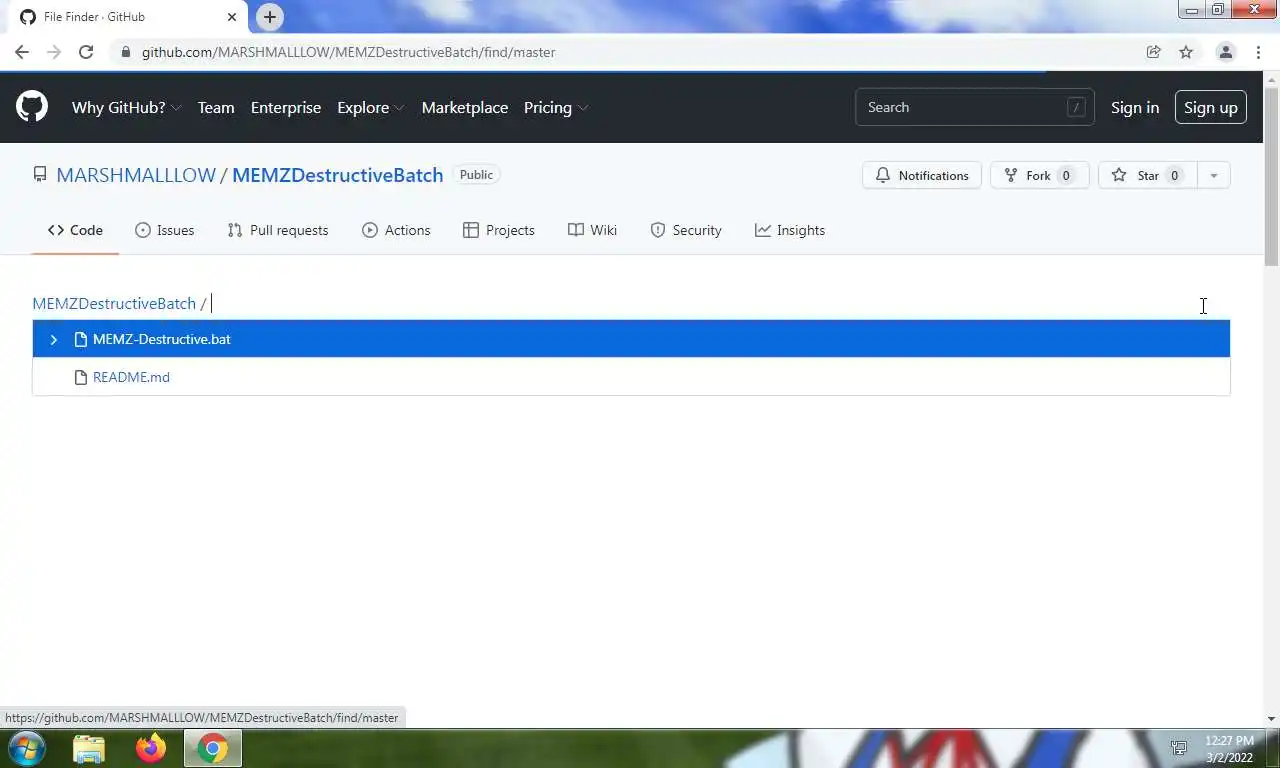Switch to Chrome in the taskbar
Viewport: 1280px width, 768px height.
pos(212,748)
